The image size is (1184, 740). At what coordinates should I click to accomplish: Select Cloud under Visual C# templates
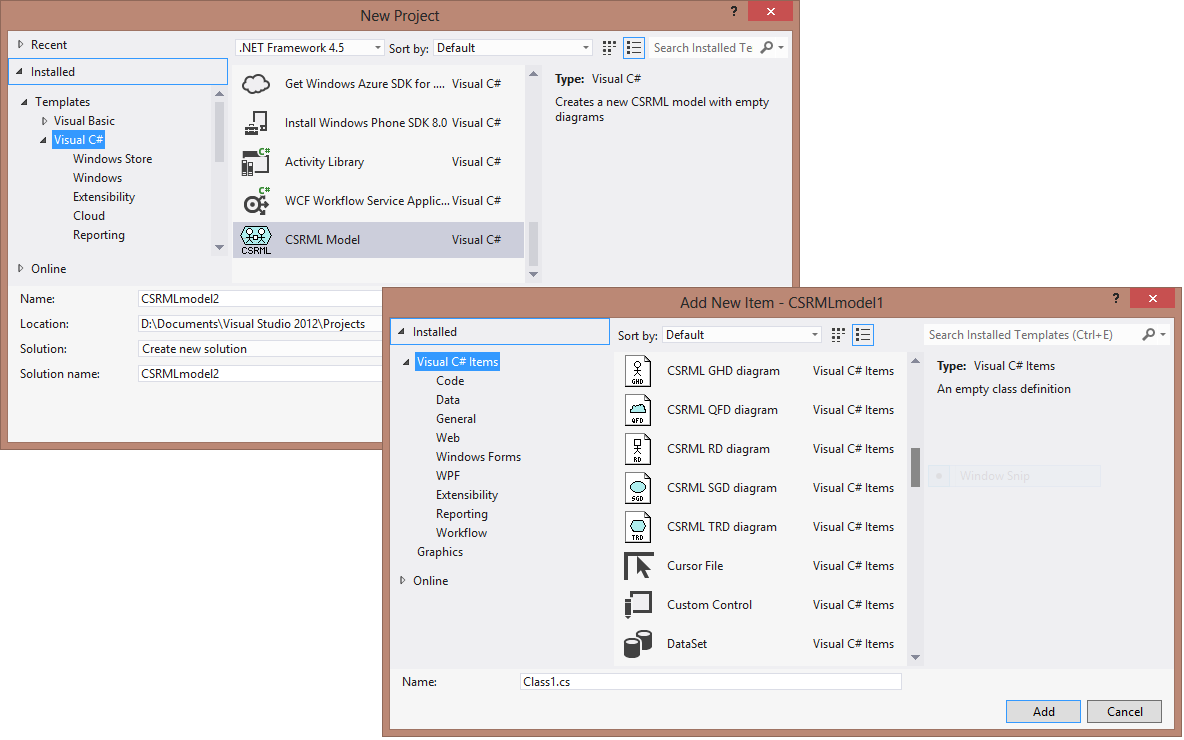coord(89,216)
